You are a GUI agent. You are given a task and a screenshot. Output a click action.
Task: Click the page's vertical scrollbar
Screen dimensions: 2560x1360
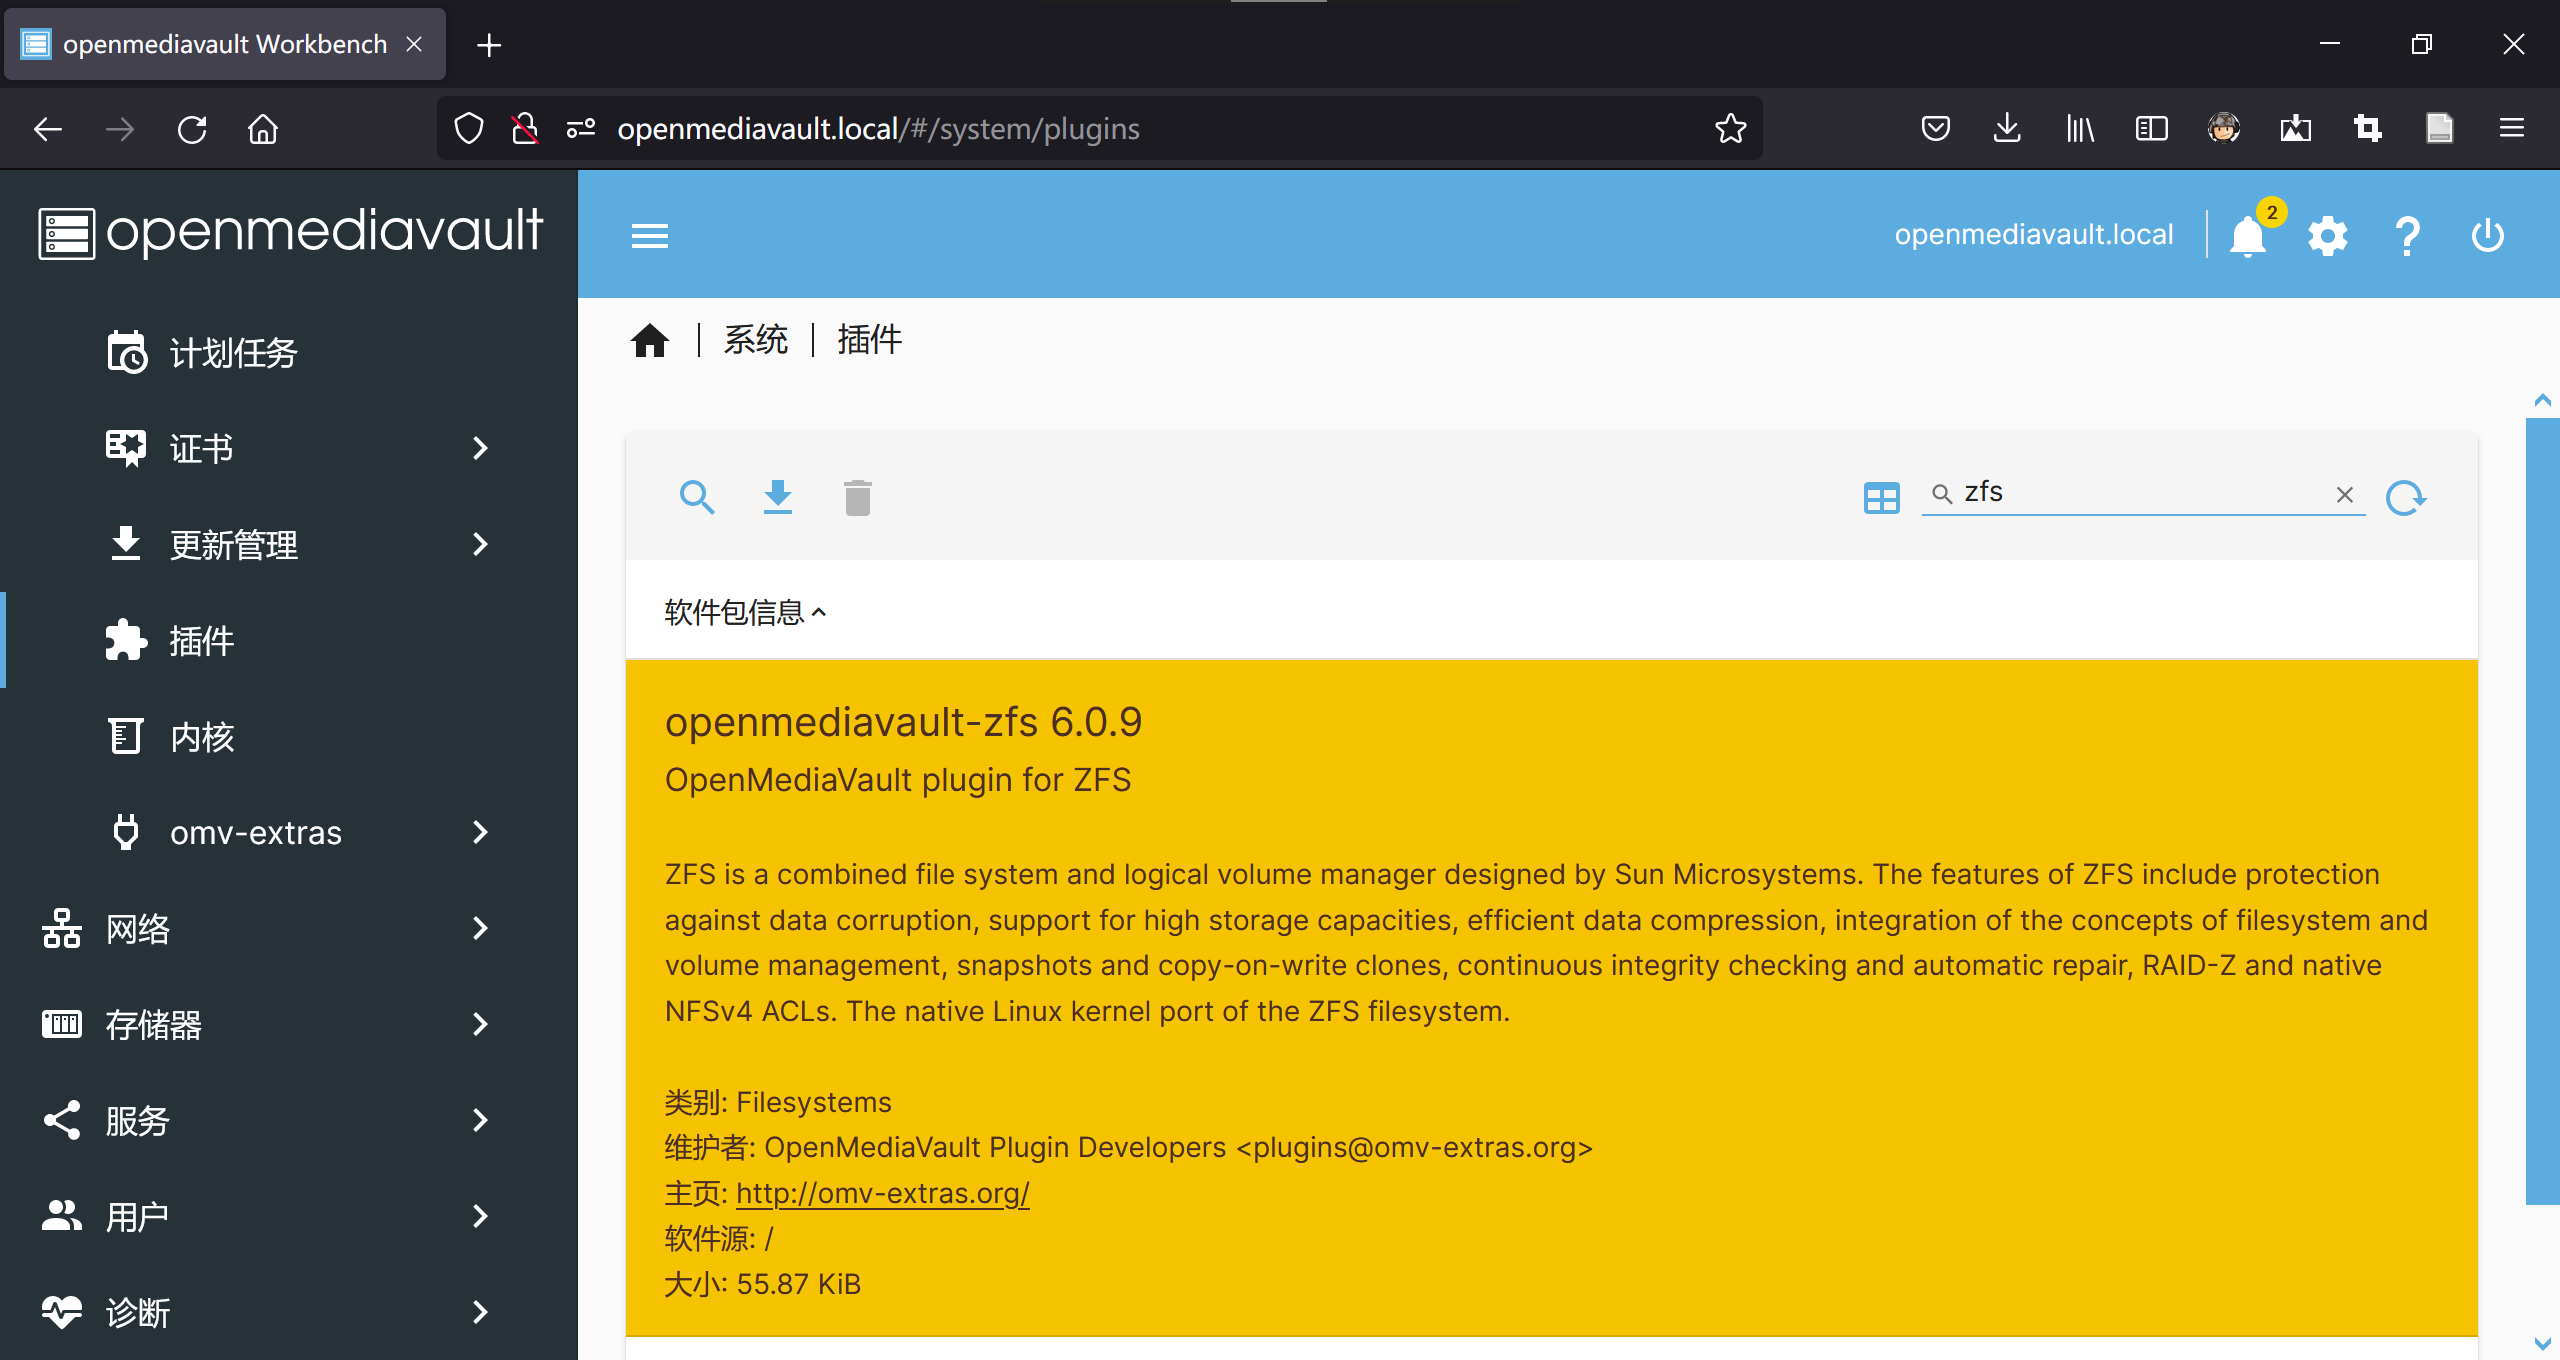point(2541,810)
